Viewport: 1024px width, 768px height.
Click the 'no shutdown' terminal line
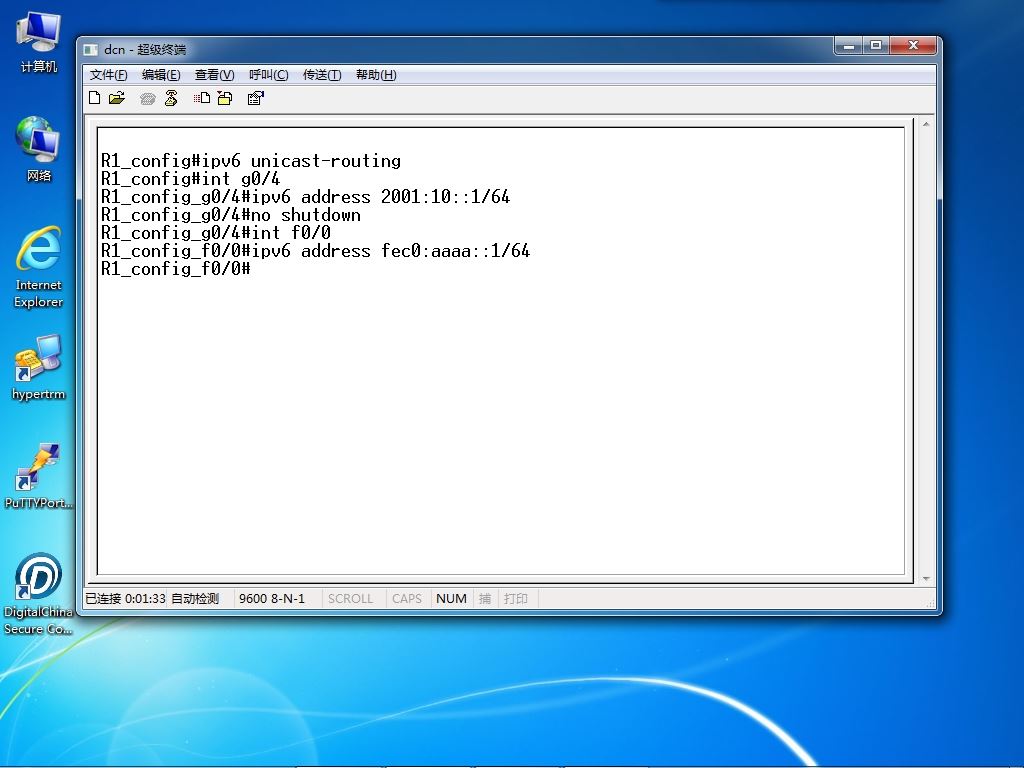231,215
